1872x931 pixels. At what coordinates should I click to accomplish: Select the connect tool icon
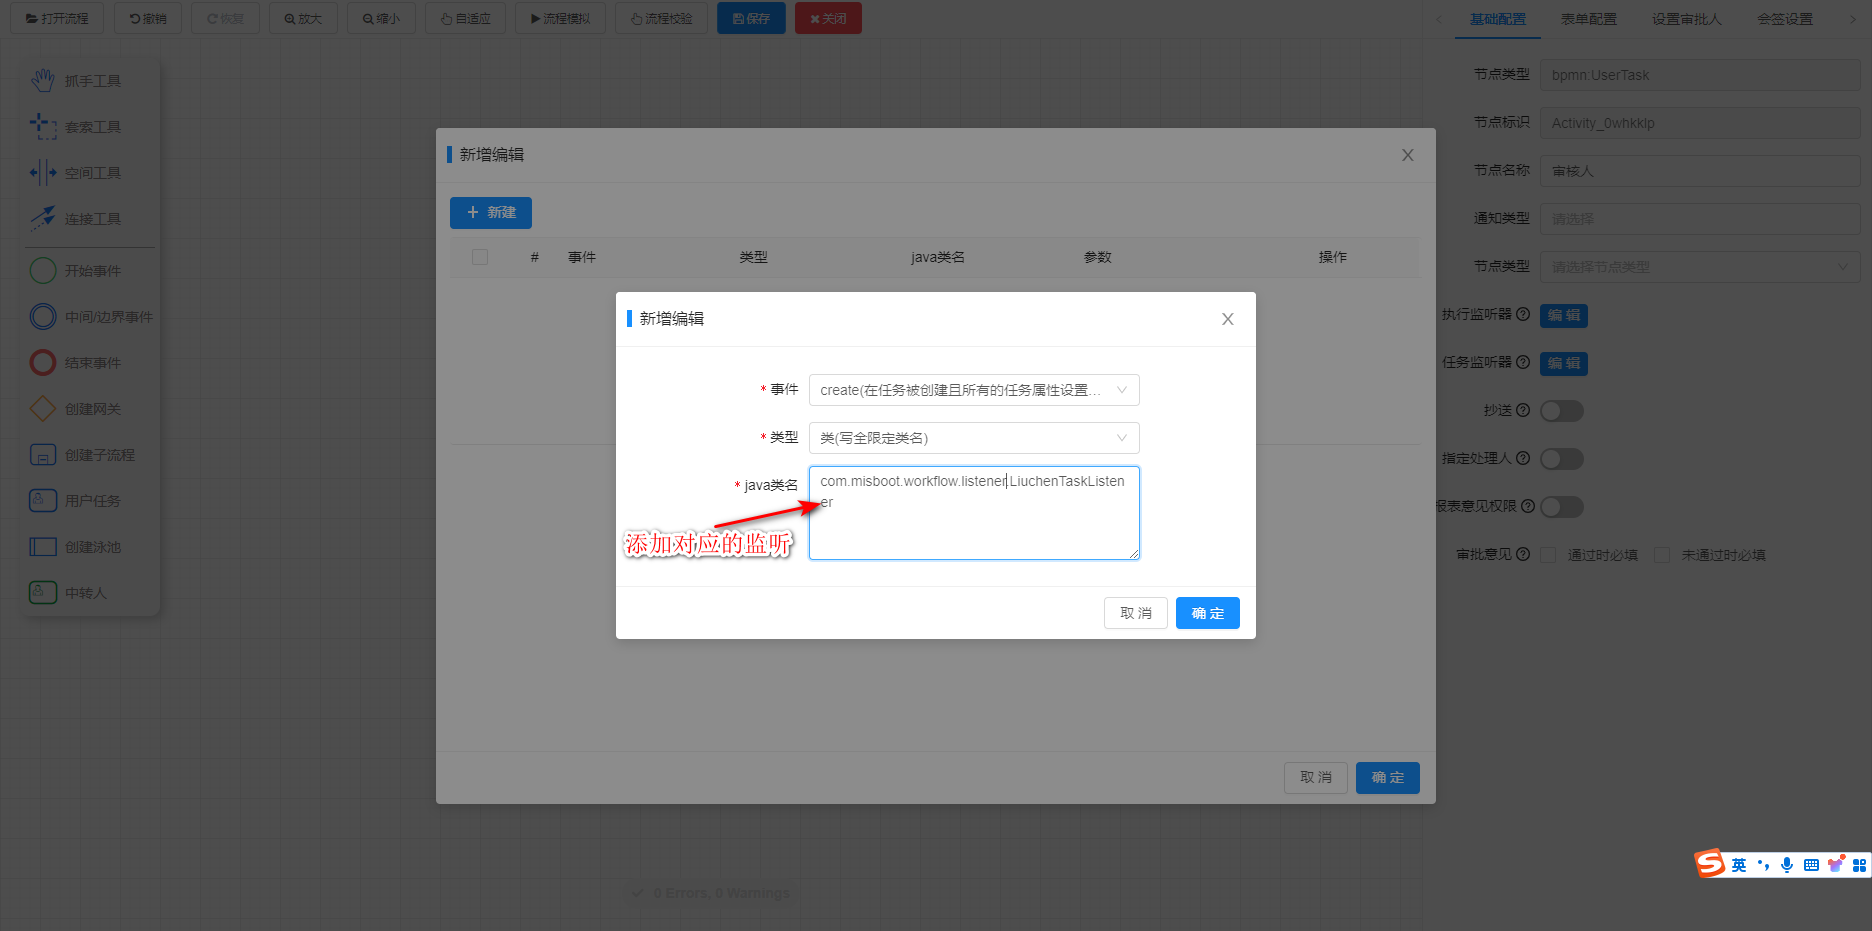click(43, 218)
